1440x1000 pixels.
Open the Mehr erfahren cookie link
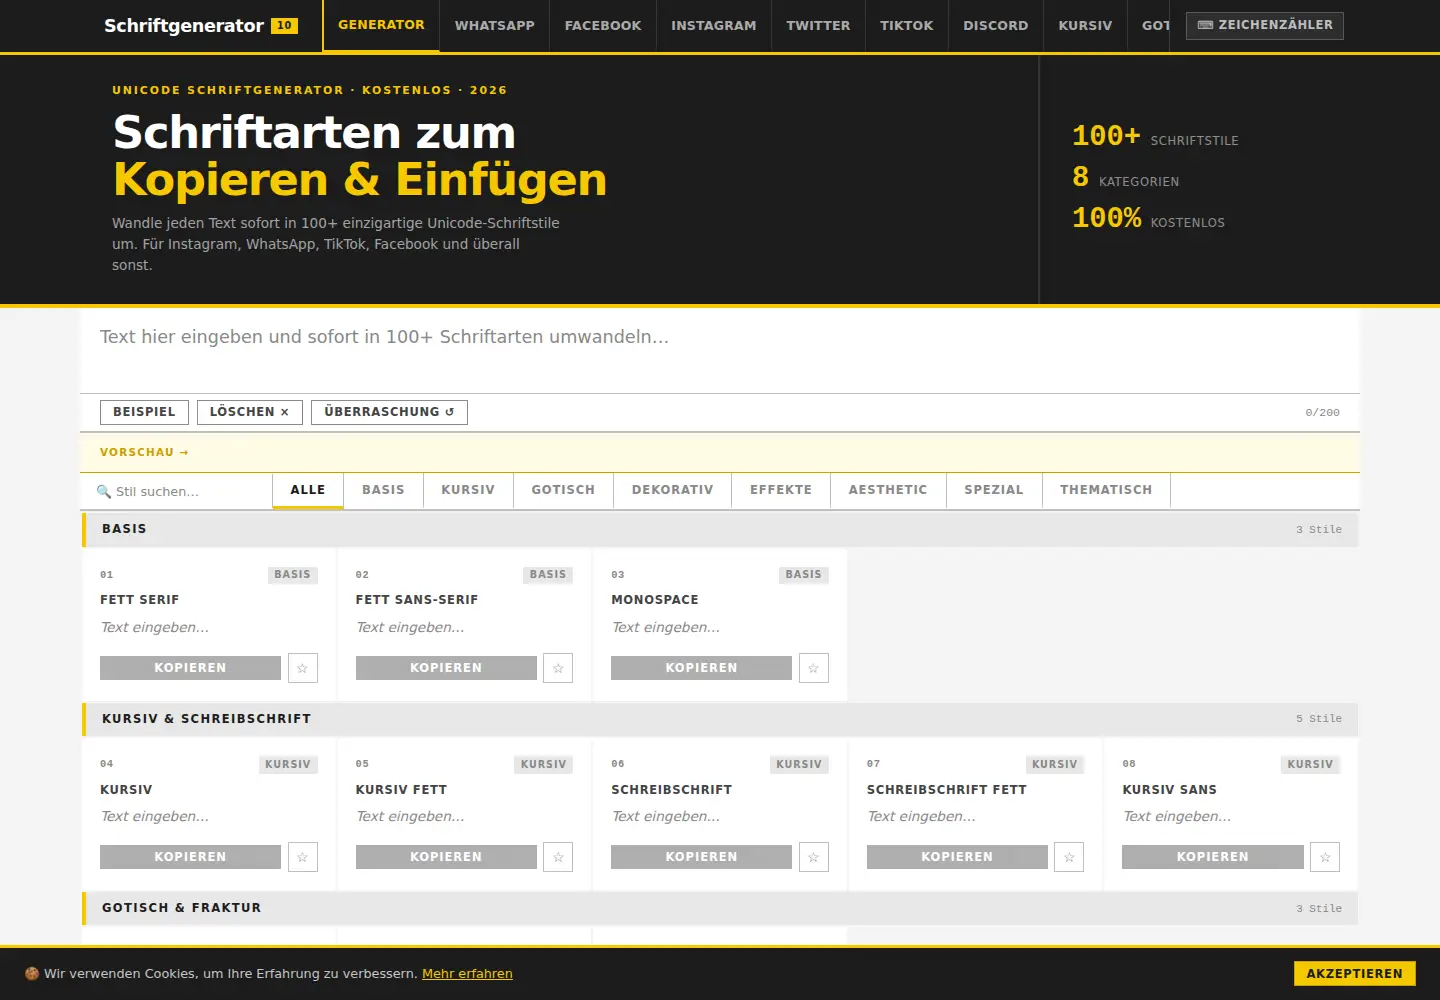pyautogui.click(x=467, y=974)
